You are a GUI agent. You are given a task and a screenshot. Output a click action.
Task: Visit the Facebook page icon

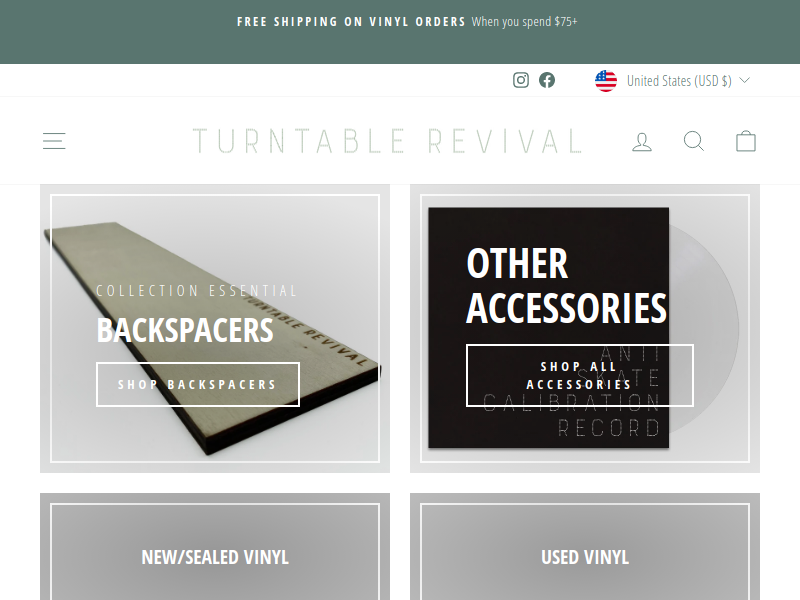point(547,80)
